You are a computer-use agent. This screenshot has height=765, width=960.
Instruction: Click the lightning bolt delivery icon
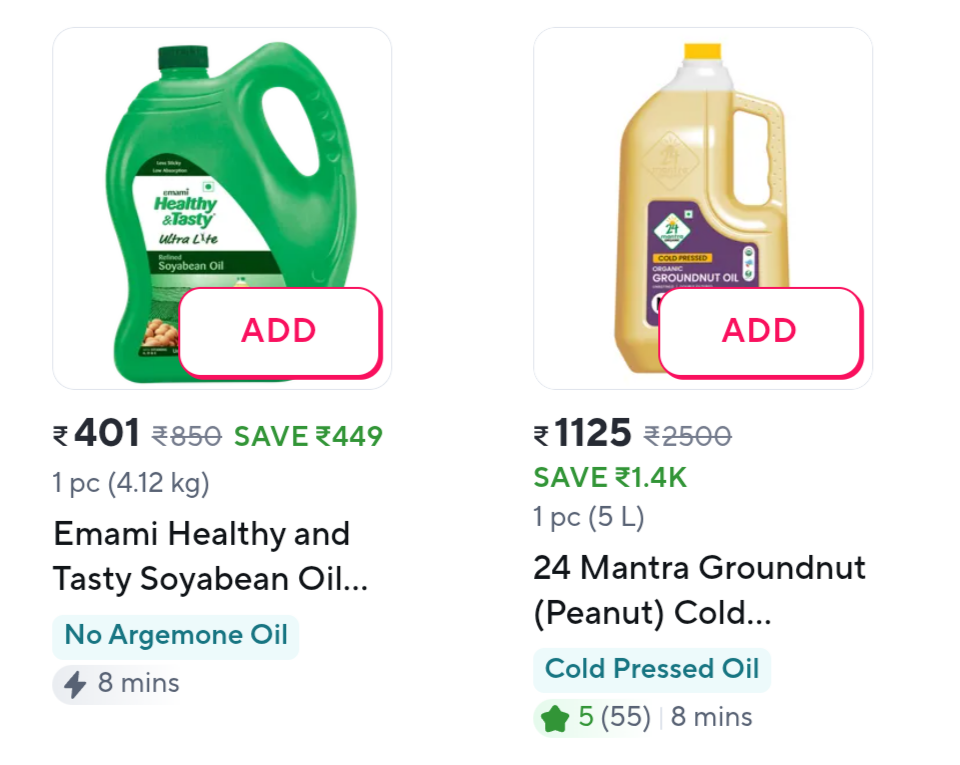75,684
